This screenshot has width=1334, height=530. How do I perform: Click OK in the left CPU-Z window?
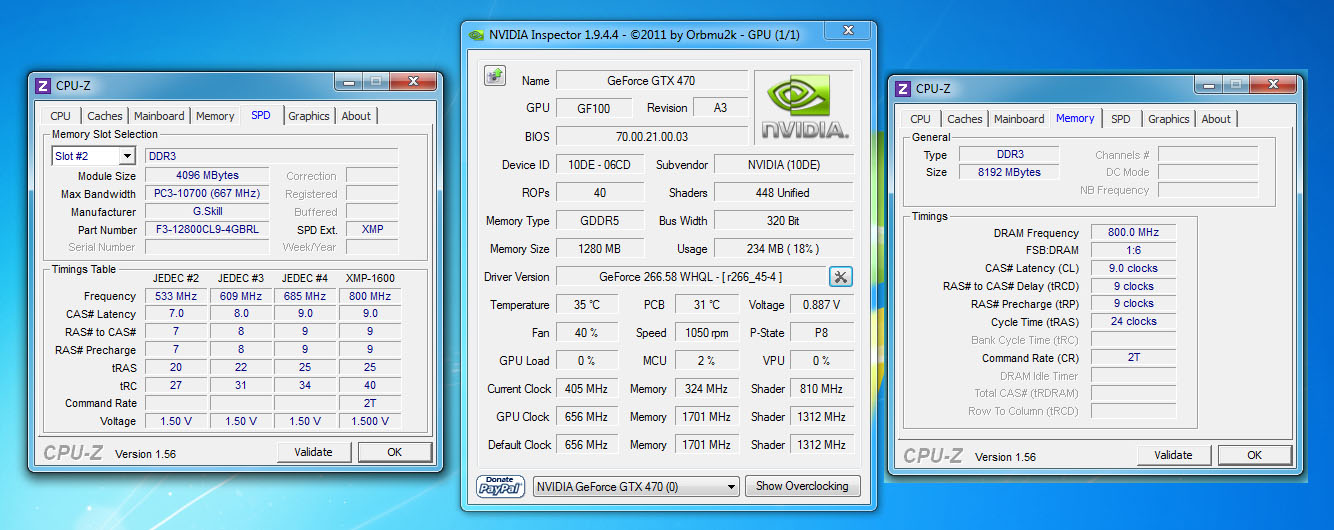[394, 452]
